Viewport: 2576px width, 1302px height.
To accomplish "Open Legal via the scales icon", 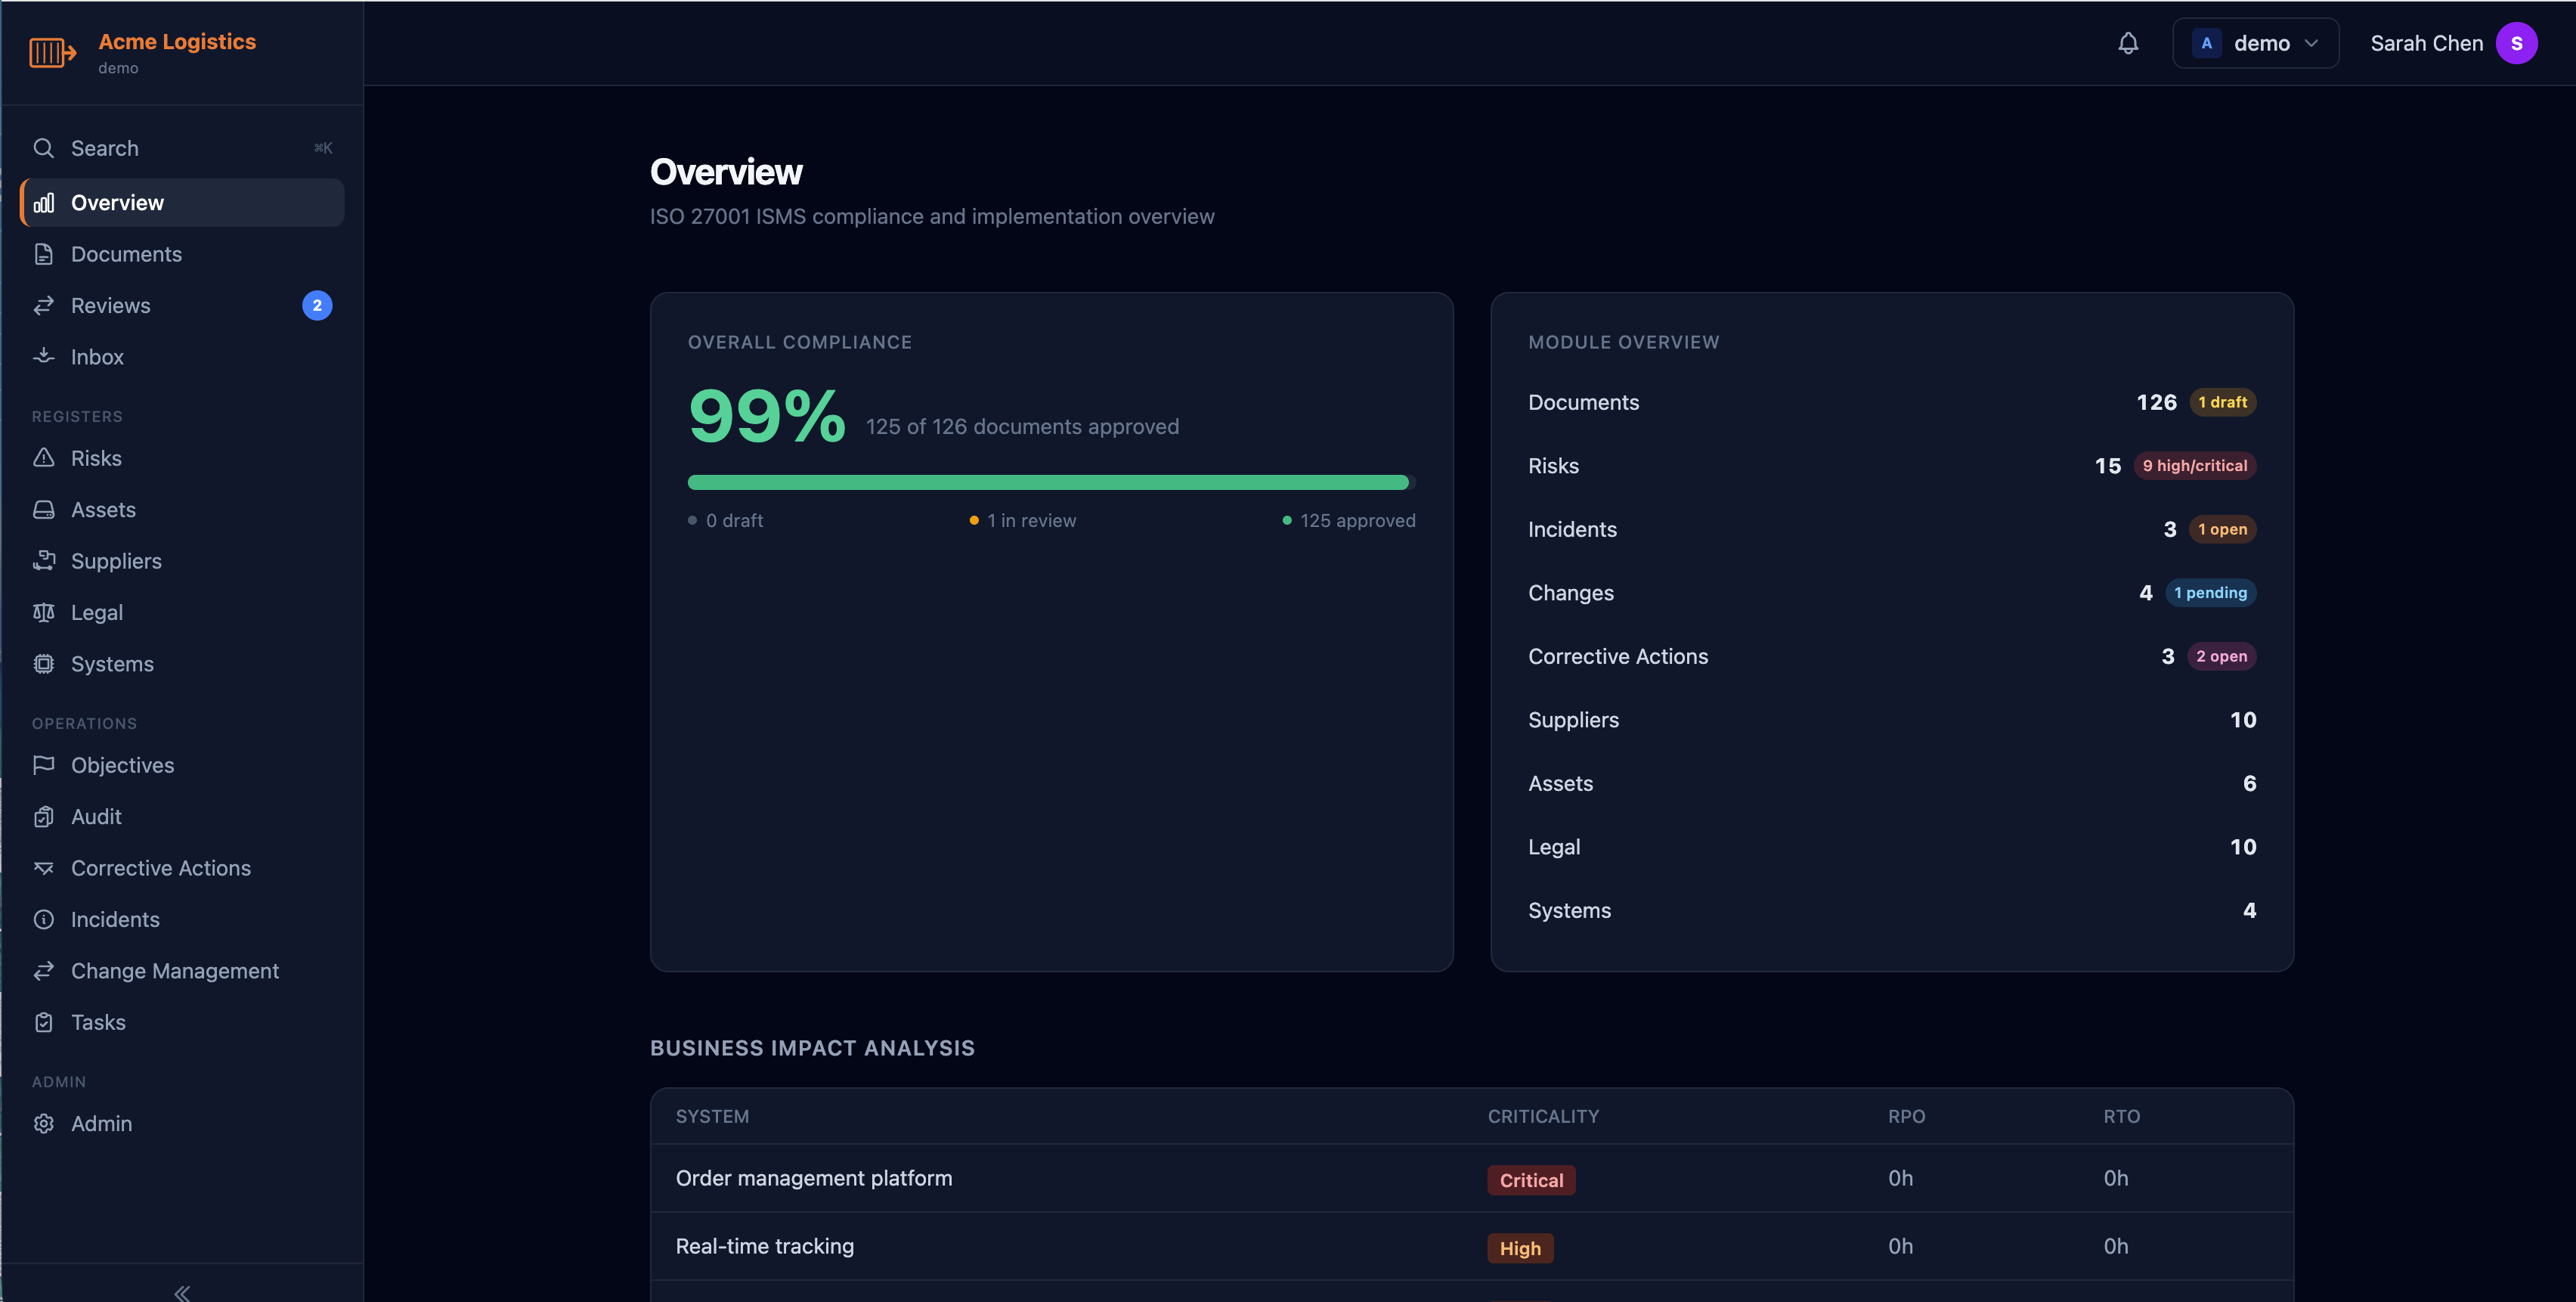I will pyautogui.click(x=44, y=612).
